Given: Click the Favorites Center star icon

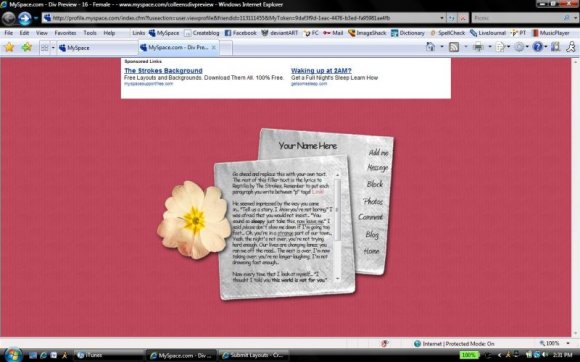Looking at the screenshot, I should click(9, 47).
